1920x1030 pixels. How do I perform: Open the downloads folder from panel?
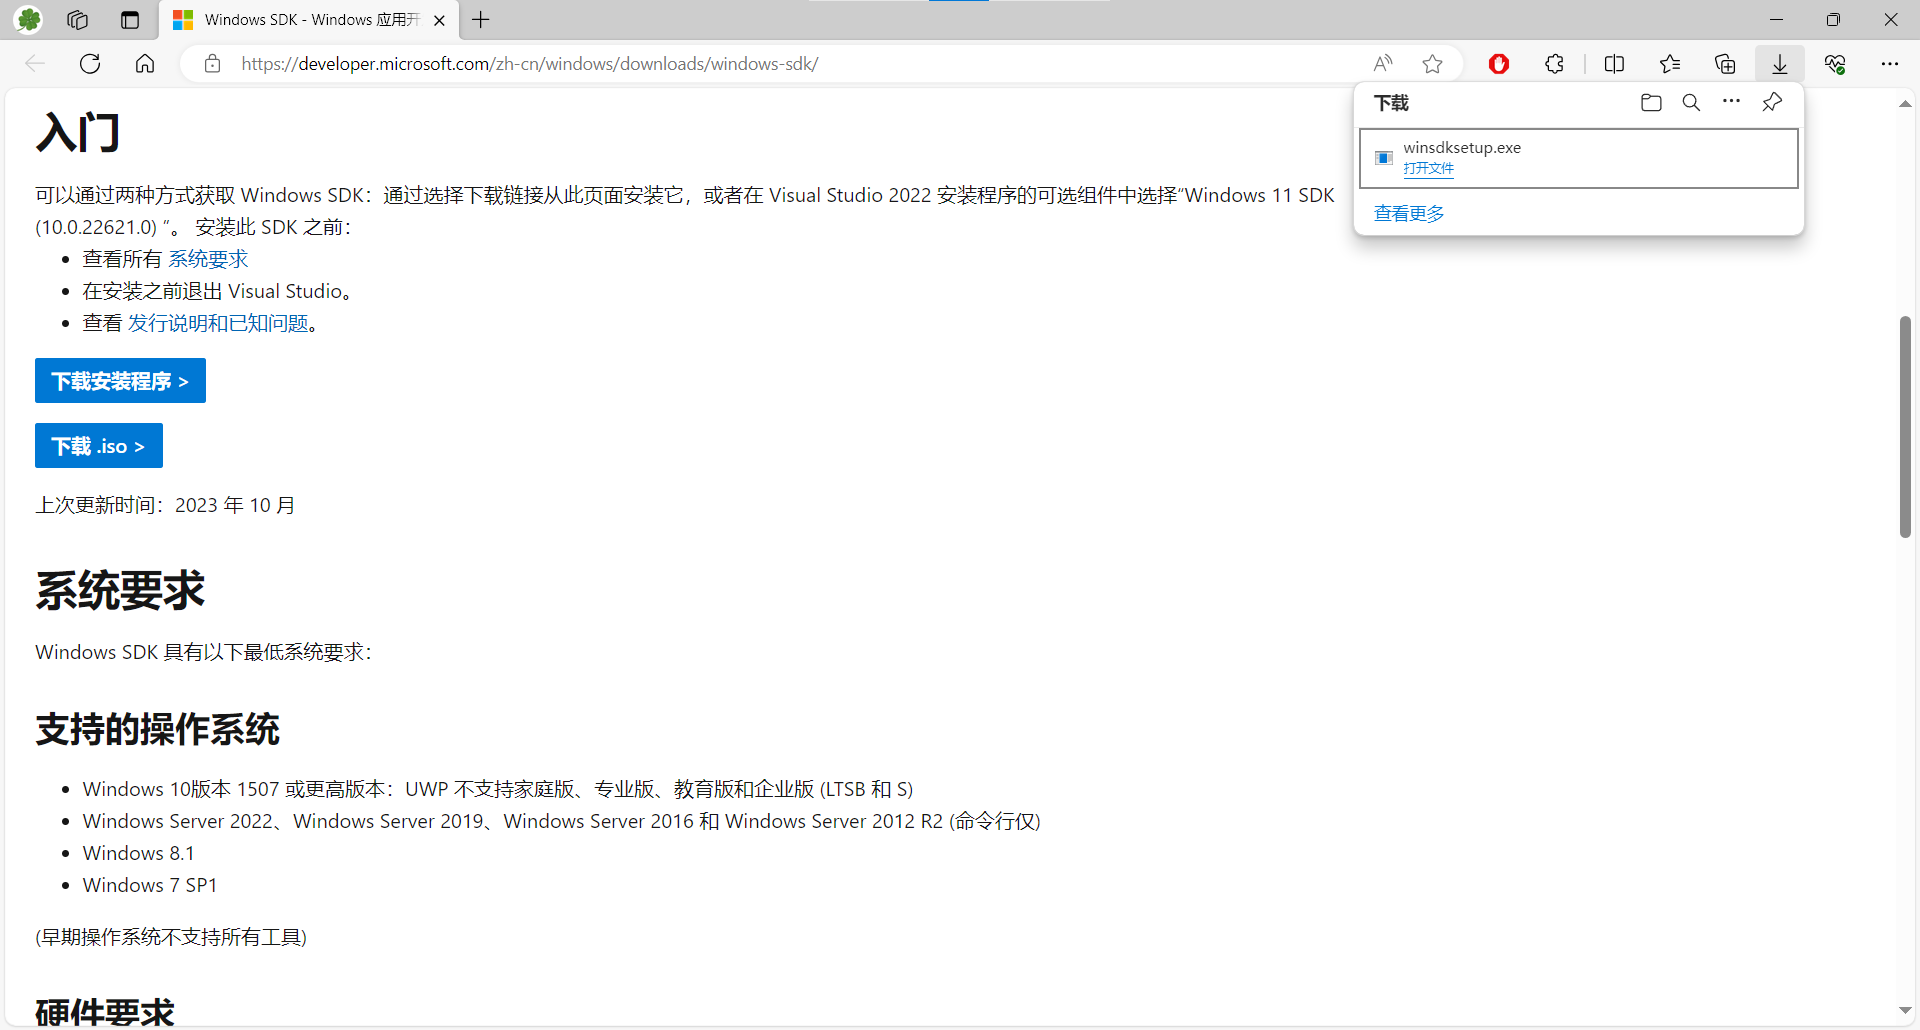pos(1651,102)
